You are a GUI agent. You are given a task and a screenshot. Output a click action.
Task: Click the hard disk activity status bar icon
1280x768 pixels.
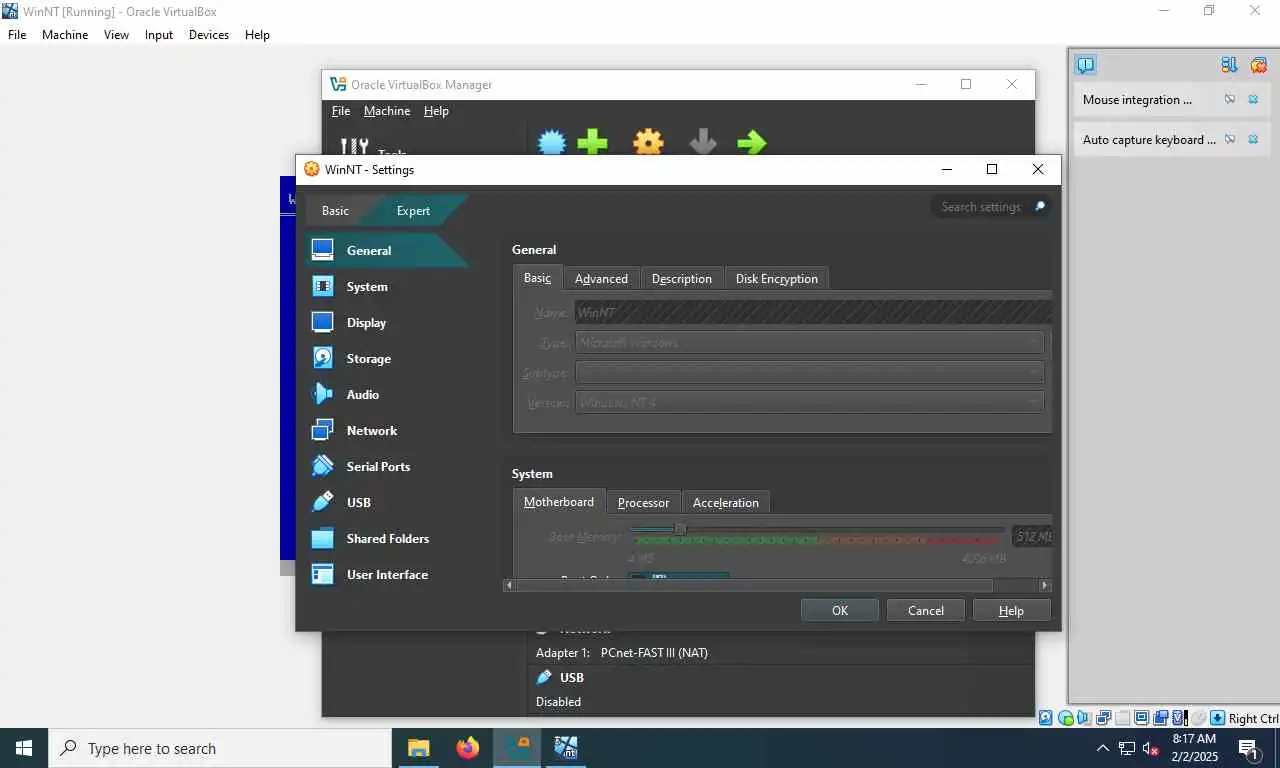click(x=1046, y=718)
